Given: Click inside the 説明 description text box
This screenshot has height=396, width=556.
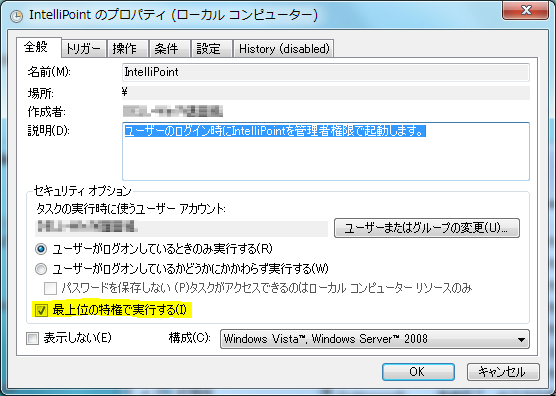Looking at the screenshot, I should click(326, 151).
